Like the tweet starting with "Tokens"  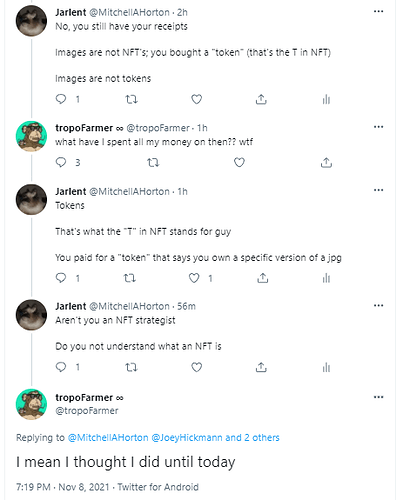click(194, 278)
